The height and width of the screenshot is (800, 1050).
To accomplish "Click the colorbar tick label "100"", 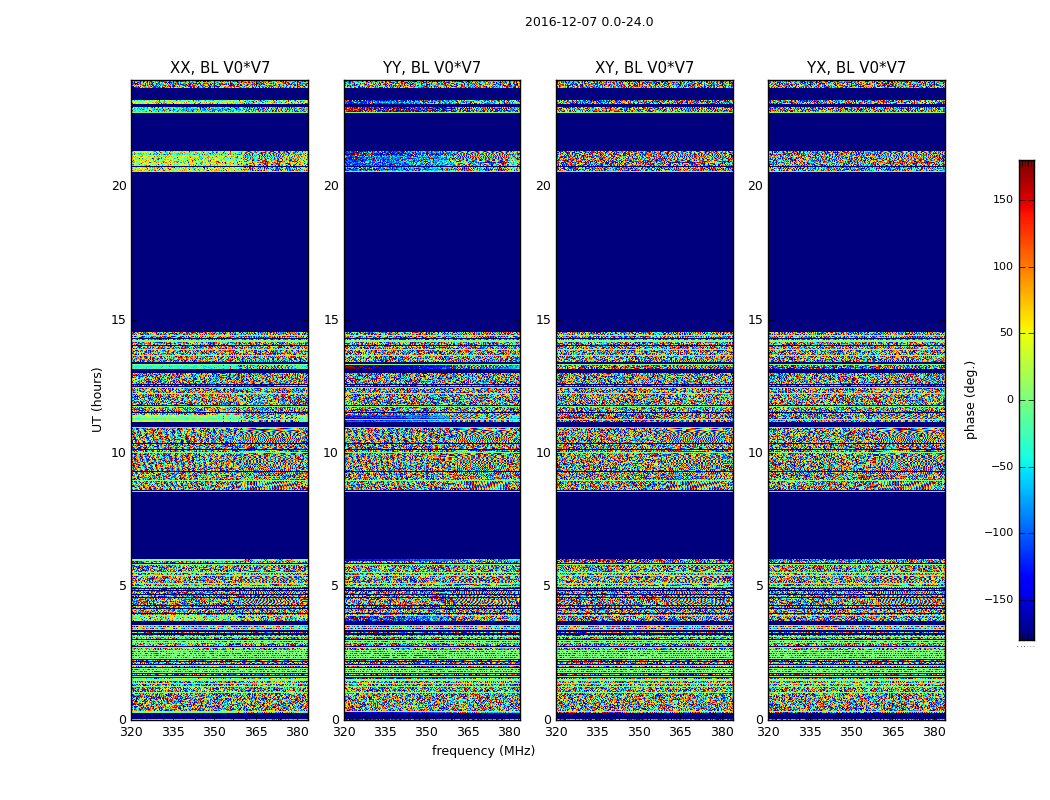I will (1002, 266).
